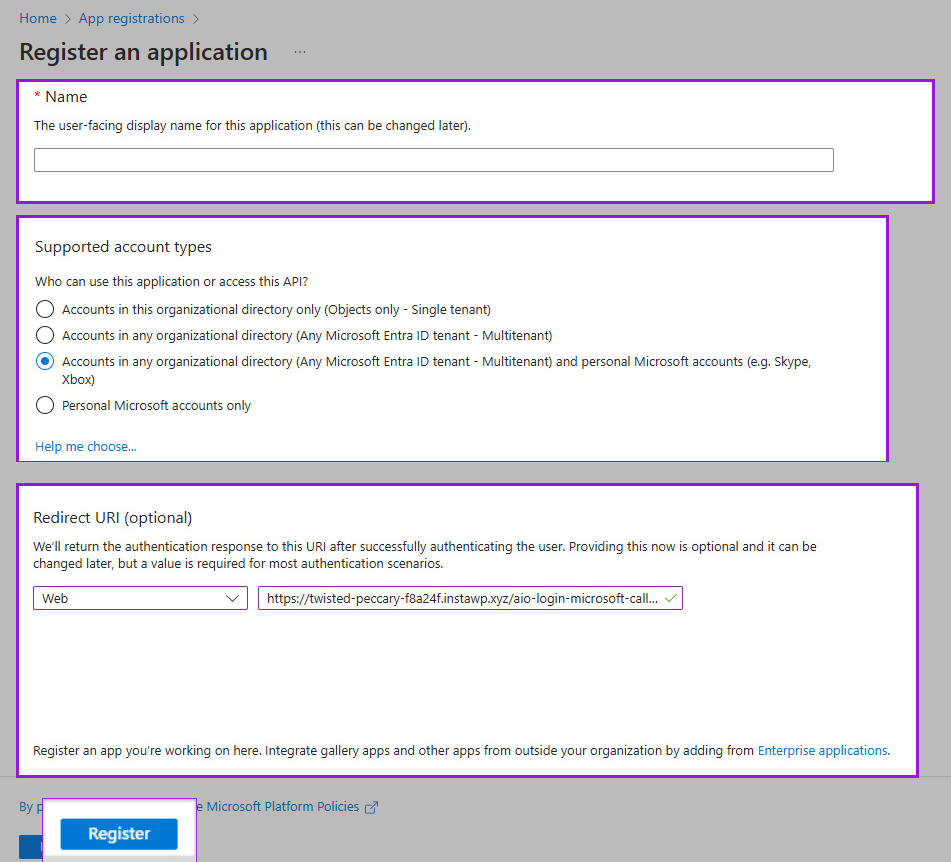
Task: Go to Home in the breadcrumb
Action: [x=38, y=18]
